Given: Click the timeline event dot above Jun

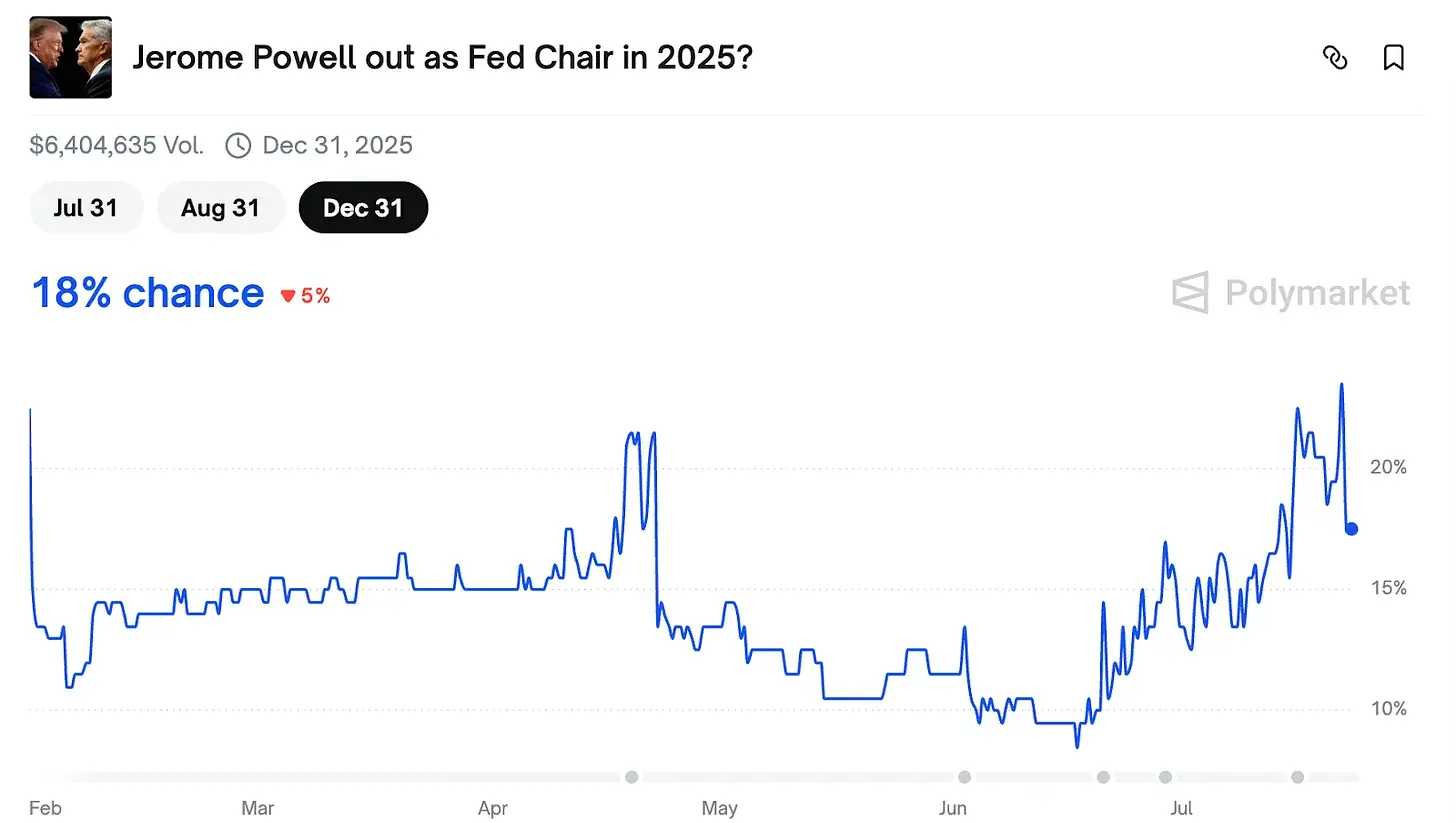Looking at the screenshot, I should pos(964,777).
